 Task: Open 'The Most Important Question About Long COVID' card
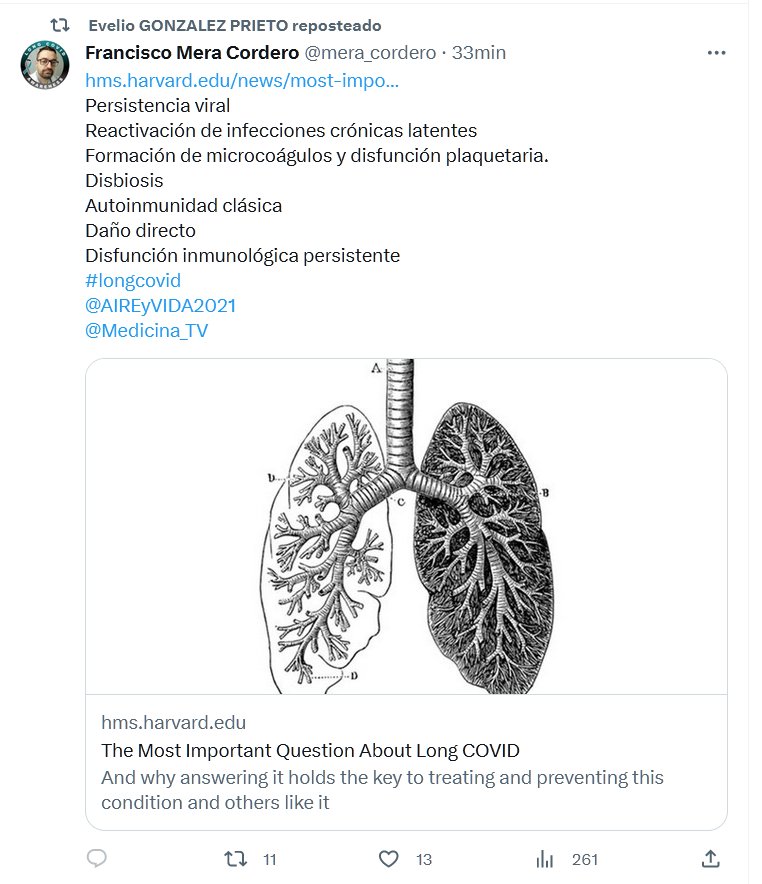click(310, 751)
